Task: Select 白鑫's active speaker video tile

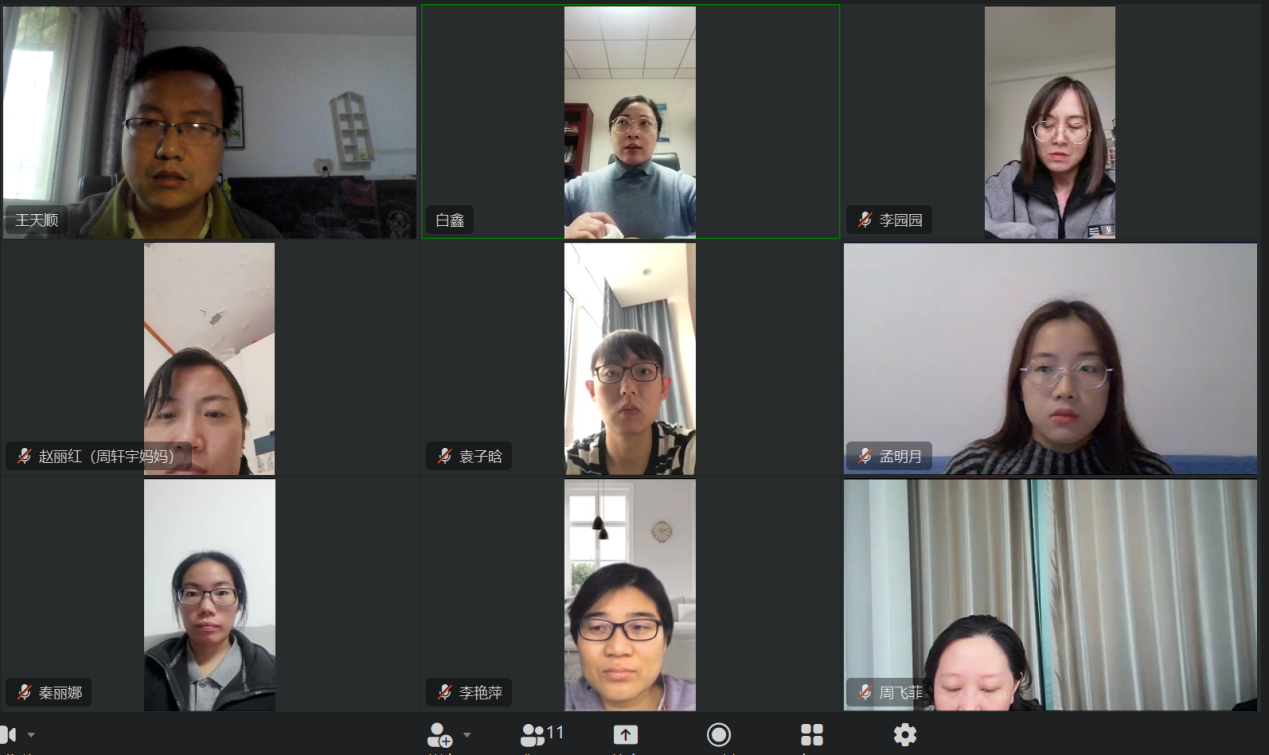Action: pos(630,122)
